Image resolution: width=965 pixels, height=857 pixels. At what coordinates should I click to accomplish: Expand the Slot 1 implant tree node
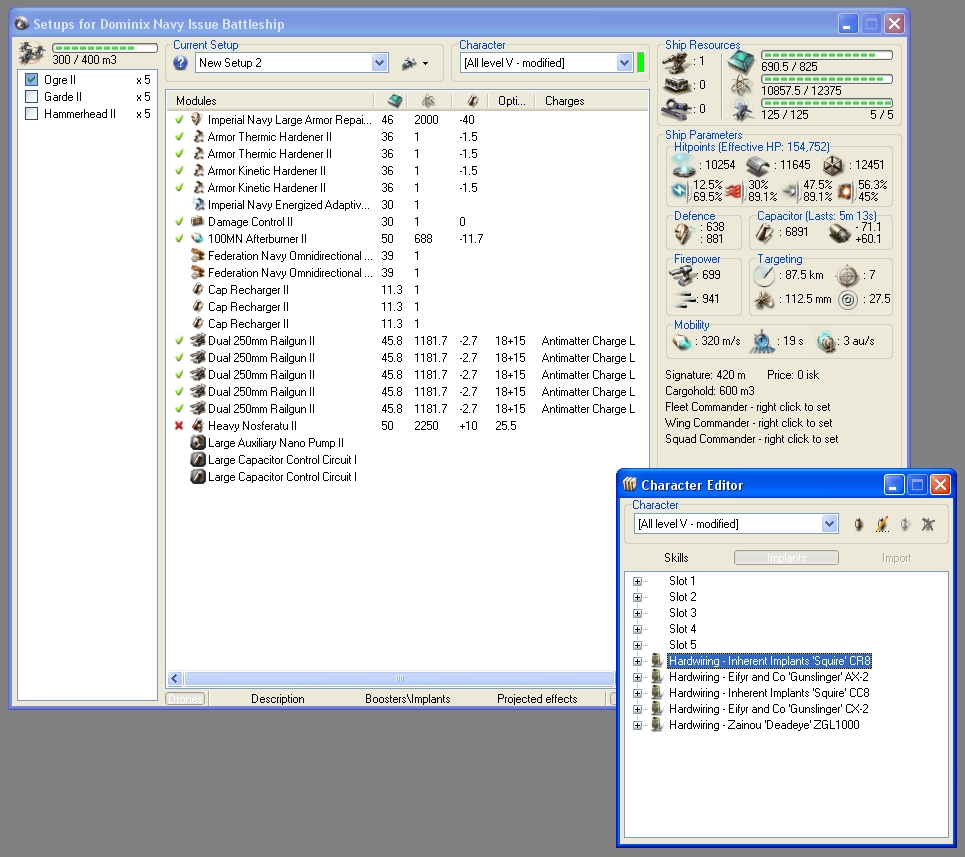[636, 581]
